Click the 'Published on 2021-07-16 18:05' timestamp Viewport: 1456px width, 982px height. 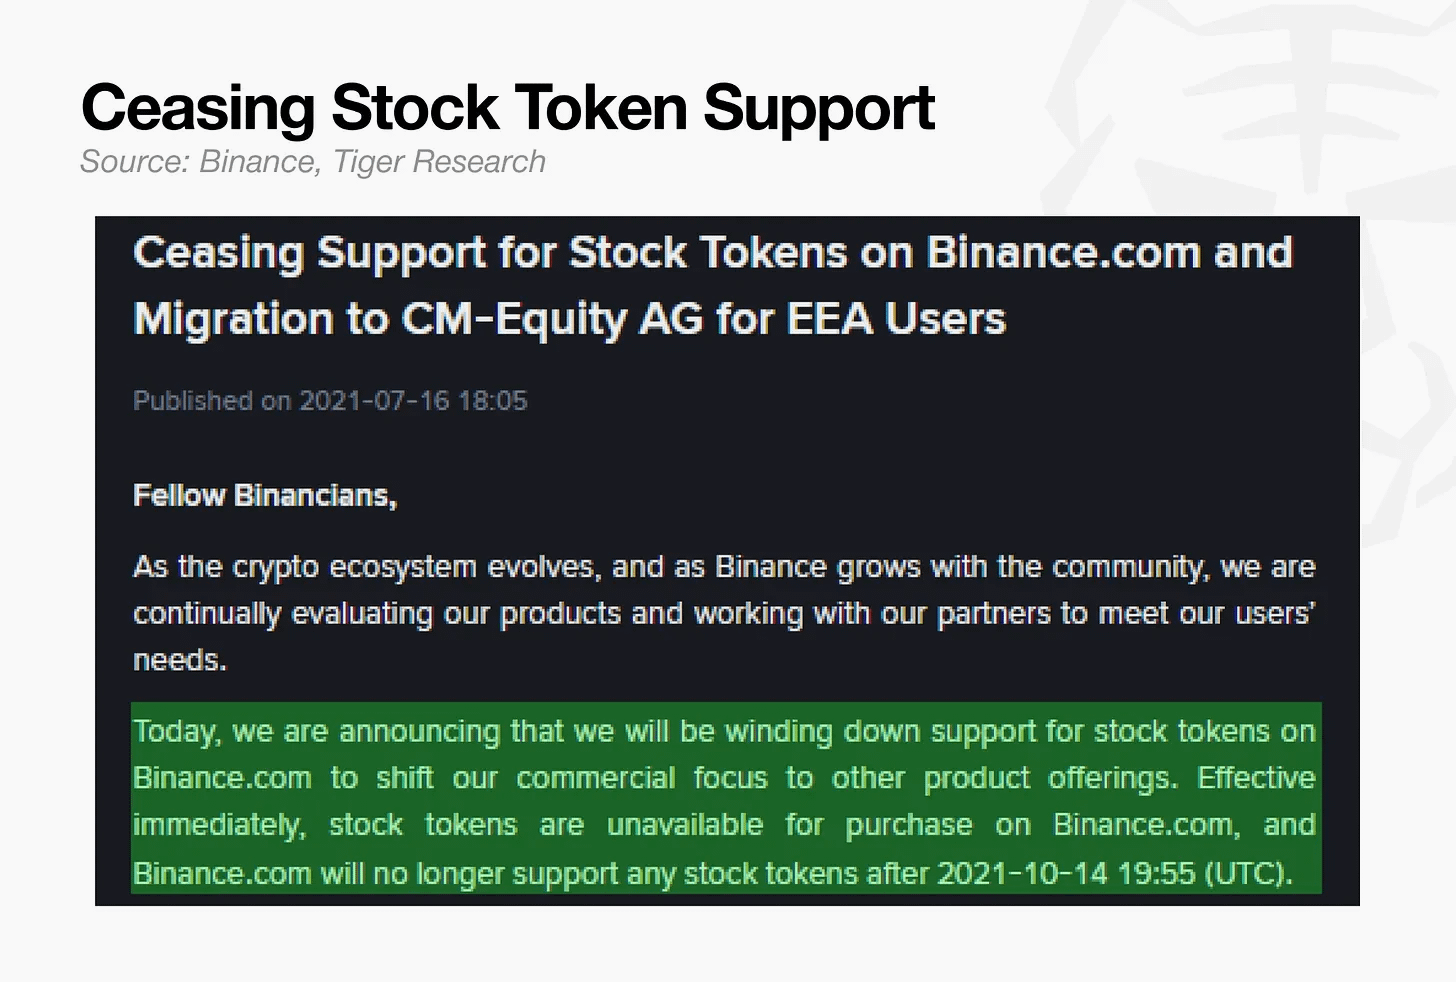click(330, 401)
